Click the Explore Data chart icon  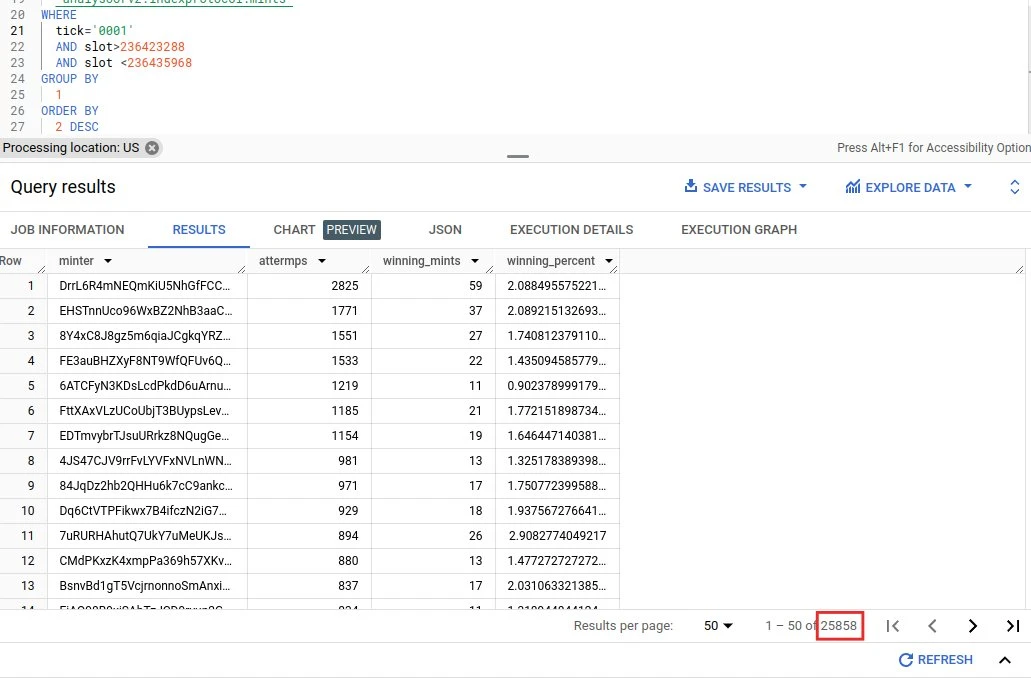pyautogui.click(x=853, y=187)
